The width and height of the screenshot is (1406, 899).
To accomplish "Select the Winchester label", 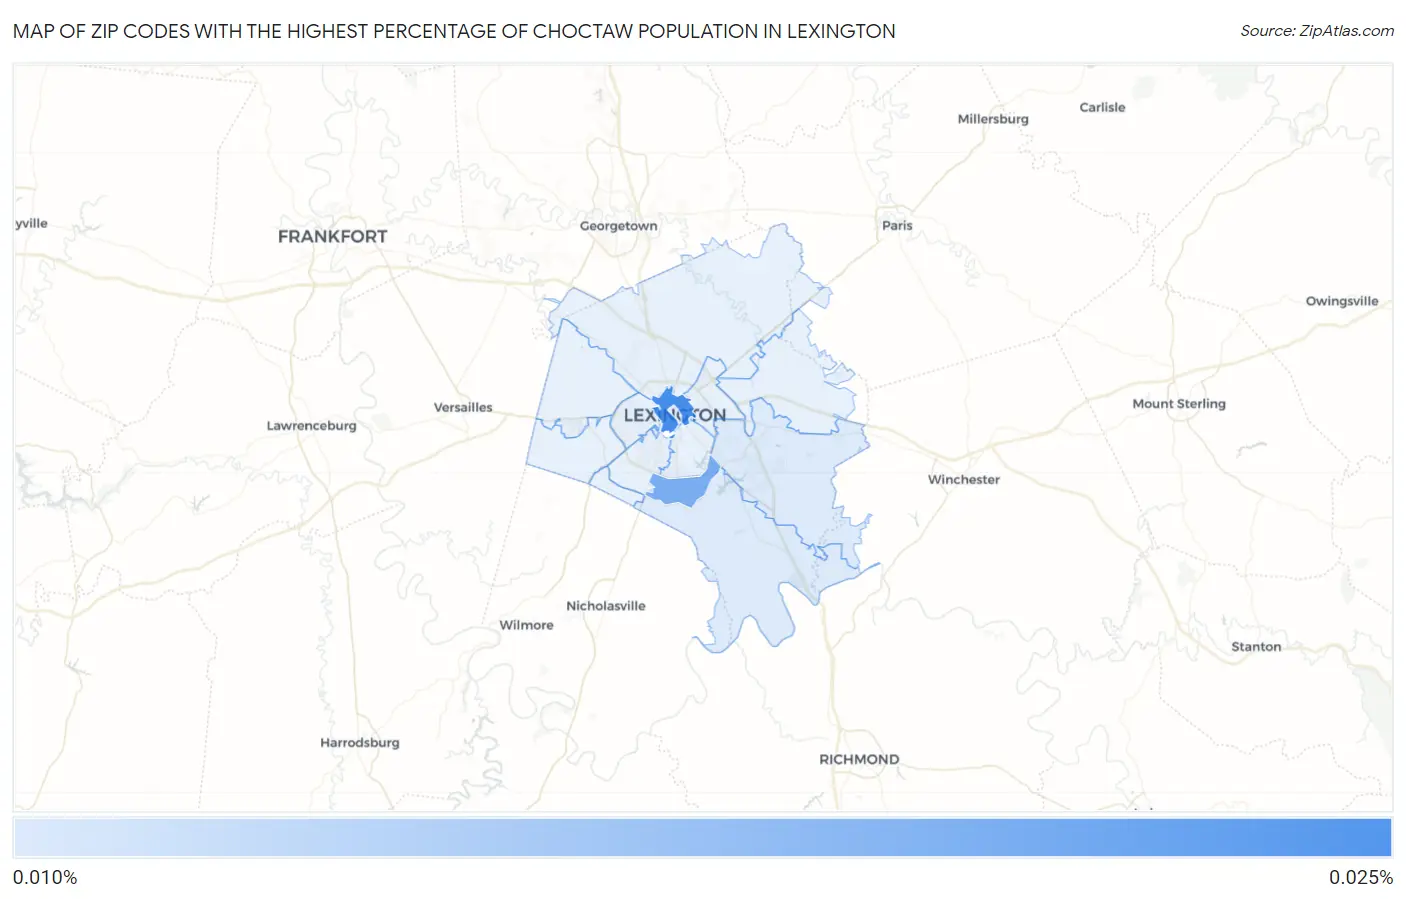I will (x=964, y=479).
